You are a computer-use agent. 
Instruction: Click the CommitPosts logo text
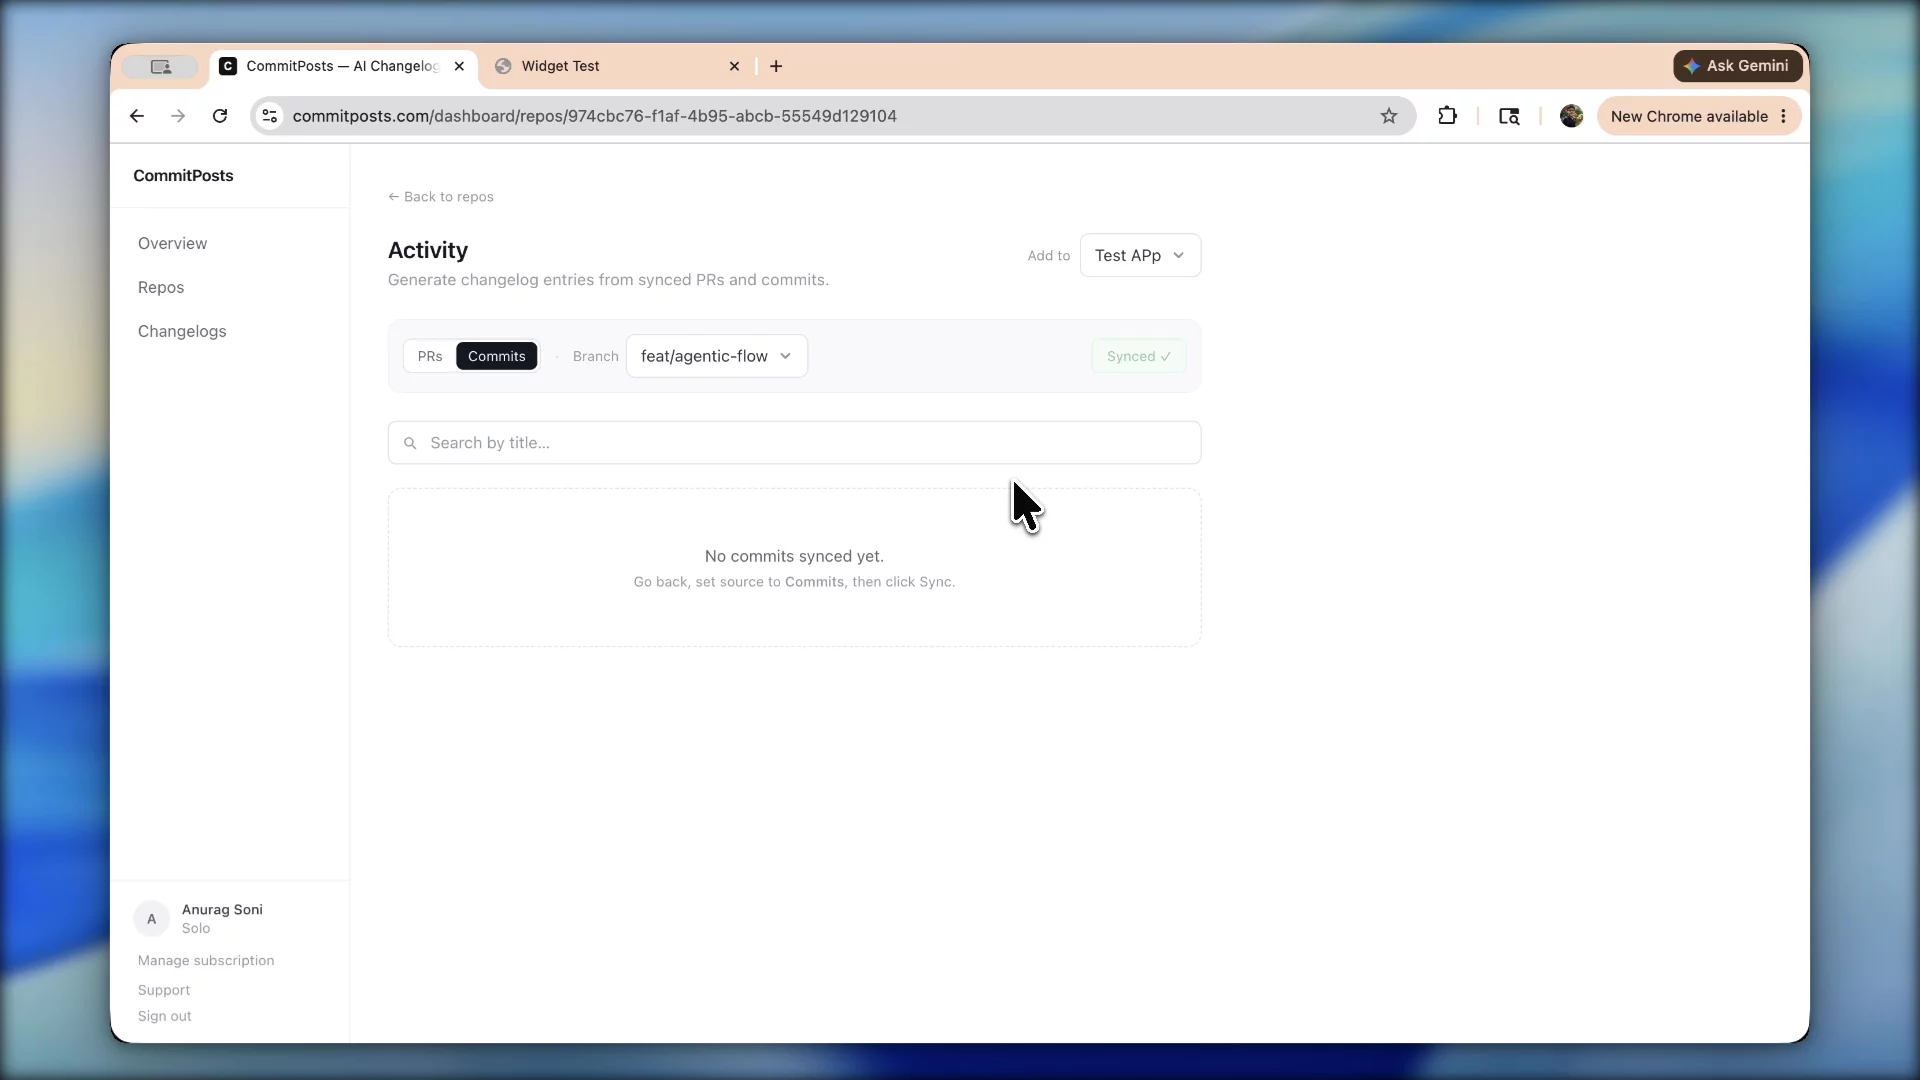point(183,175)
